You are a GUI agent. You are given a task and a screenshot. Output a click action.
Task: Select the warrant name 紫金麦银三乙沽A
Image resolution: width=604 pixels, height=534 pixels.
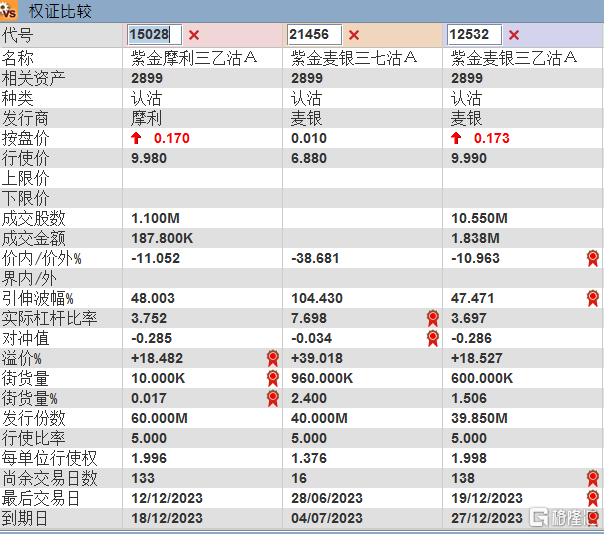pos(514,59)
